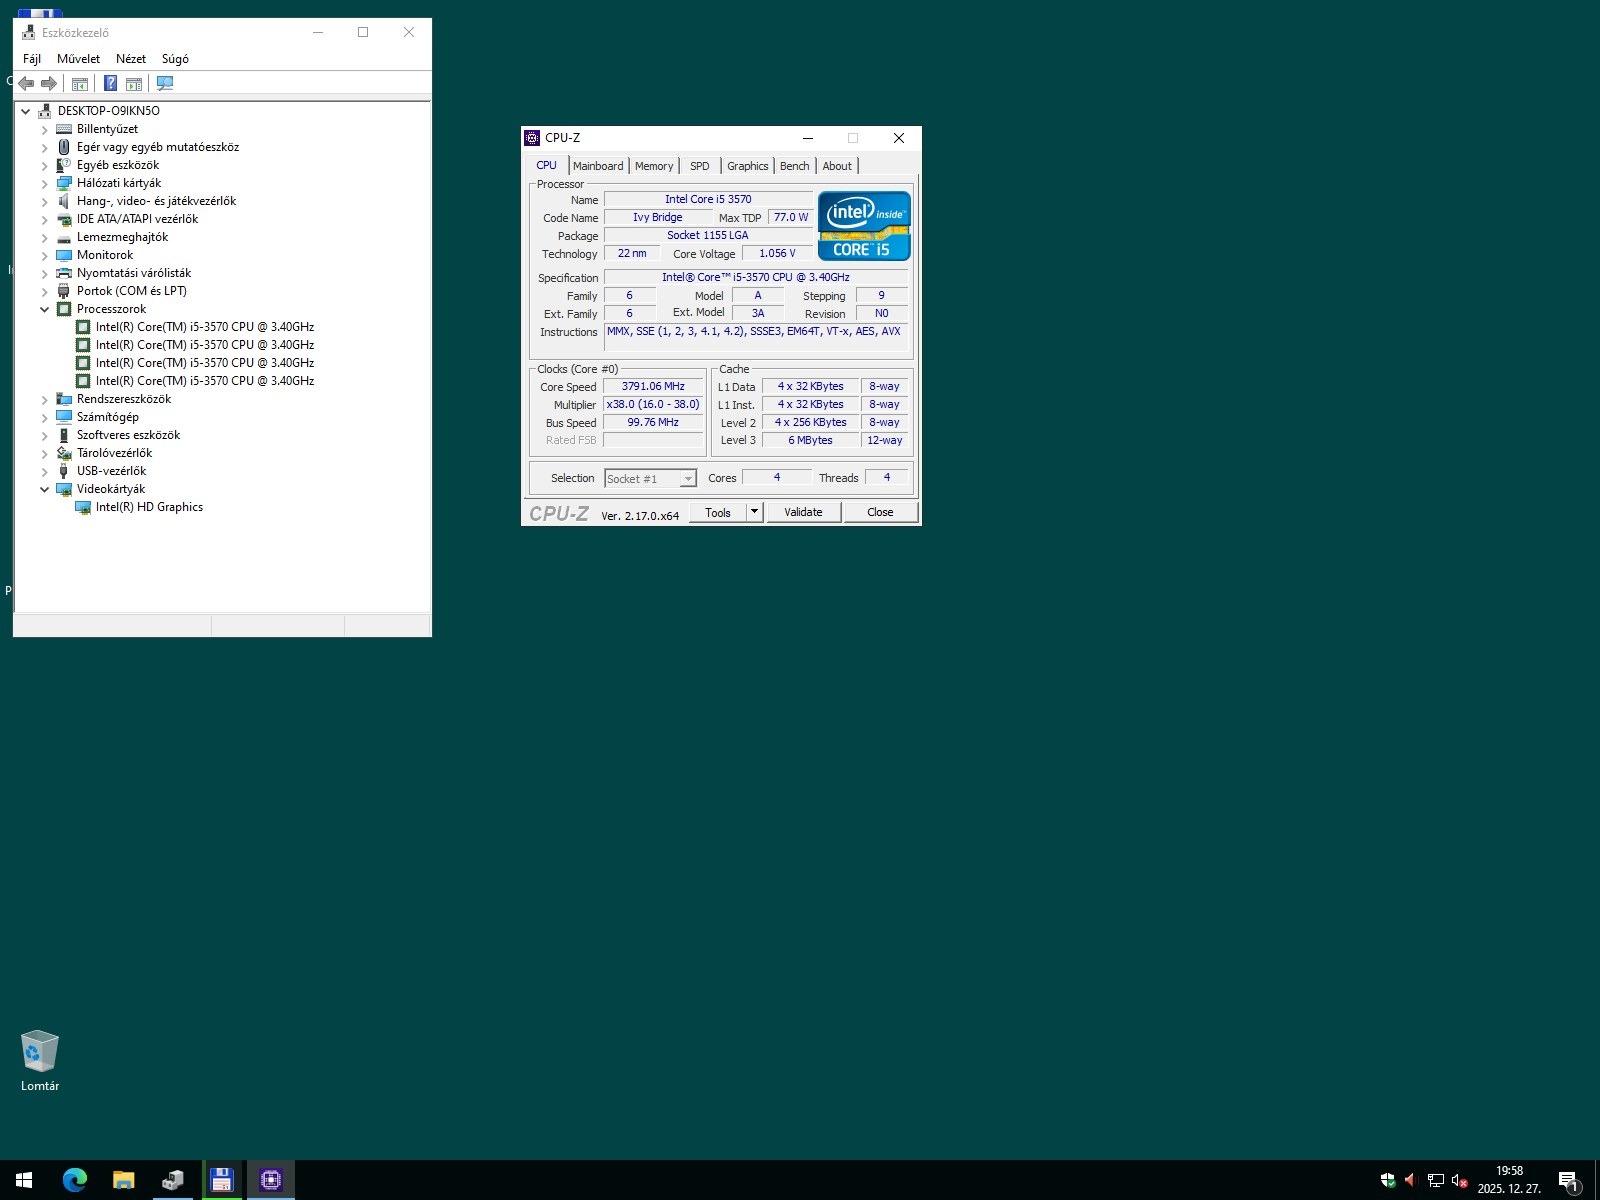Open the taskbar clock showing 19:58
This screenshot has height=1200, width=1600.
click(x=1509, y=1180)
